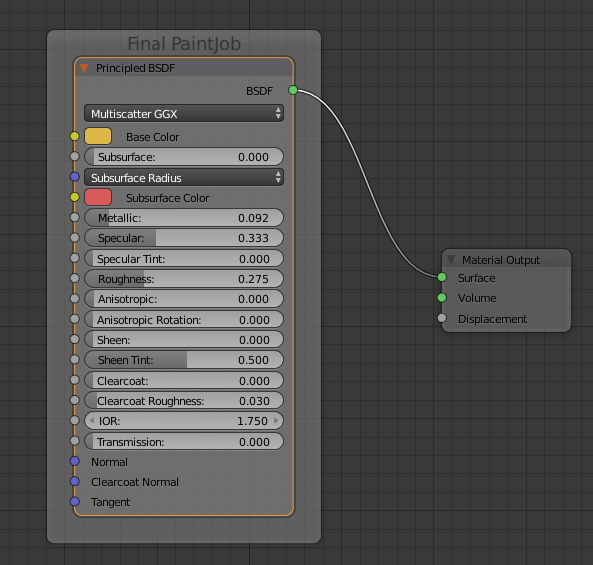
Task: Collapse the Principled BSDF node triangle
Action: pyautogui.click(x=84, y=68)
